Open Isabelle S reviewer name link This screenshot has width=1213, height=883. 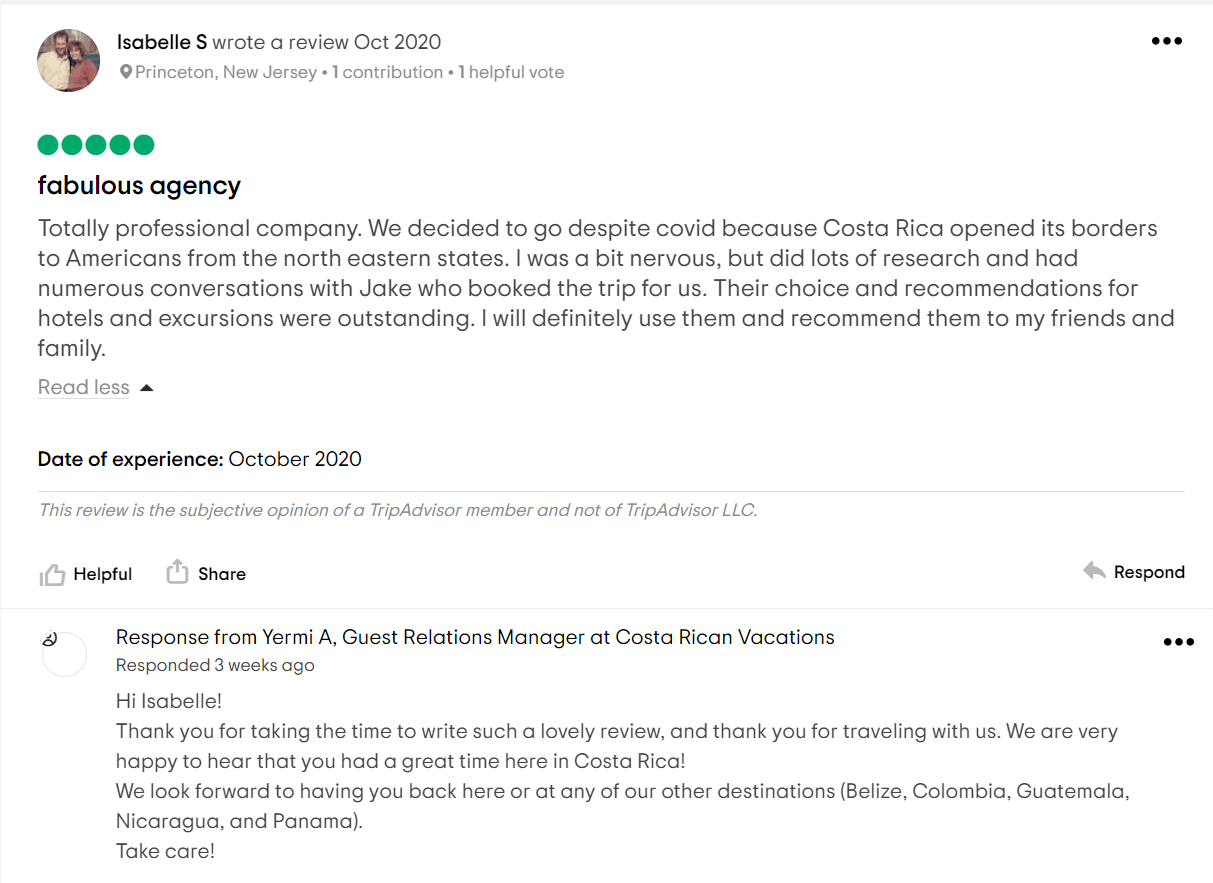tap(162, 42)
